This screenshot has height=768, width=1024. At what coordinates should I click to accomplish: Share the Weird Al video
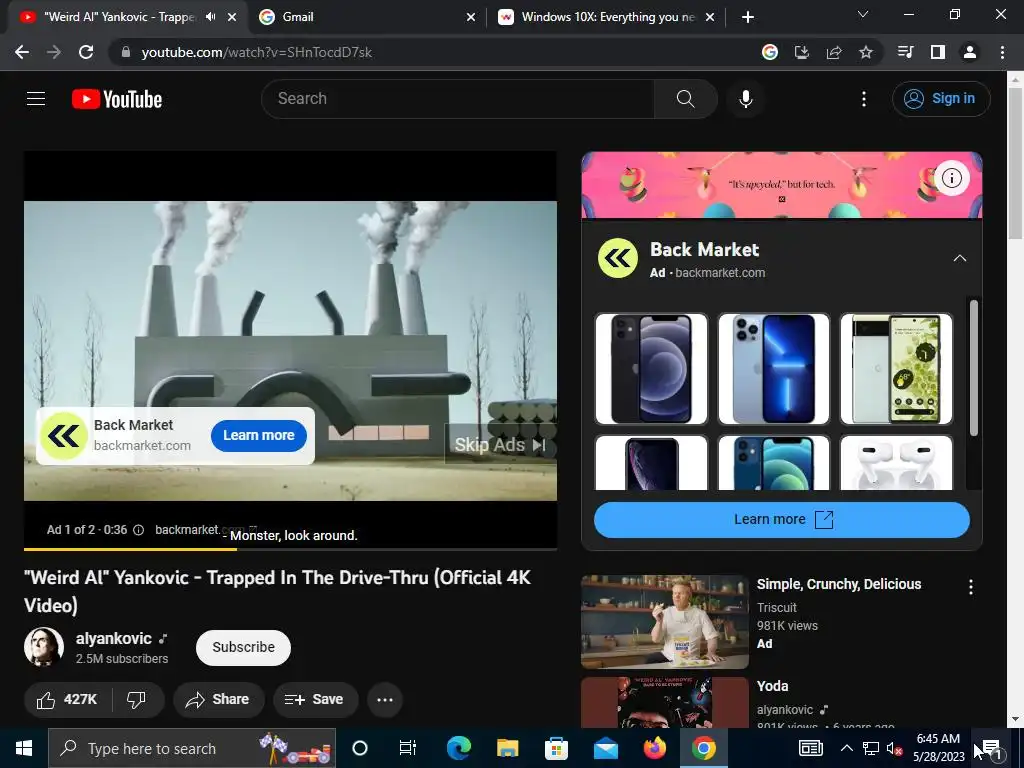click(x=218, y=699)
